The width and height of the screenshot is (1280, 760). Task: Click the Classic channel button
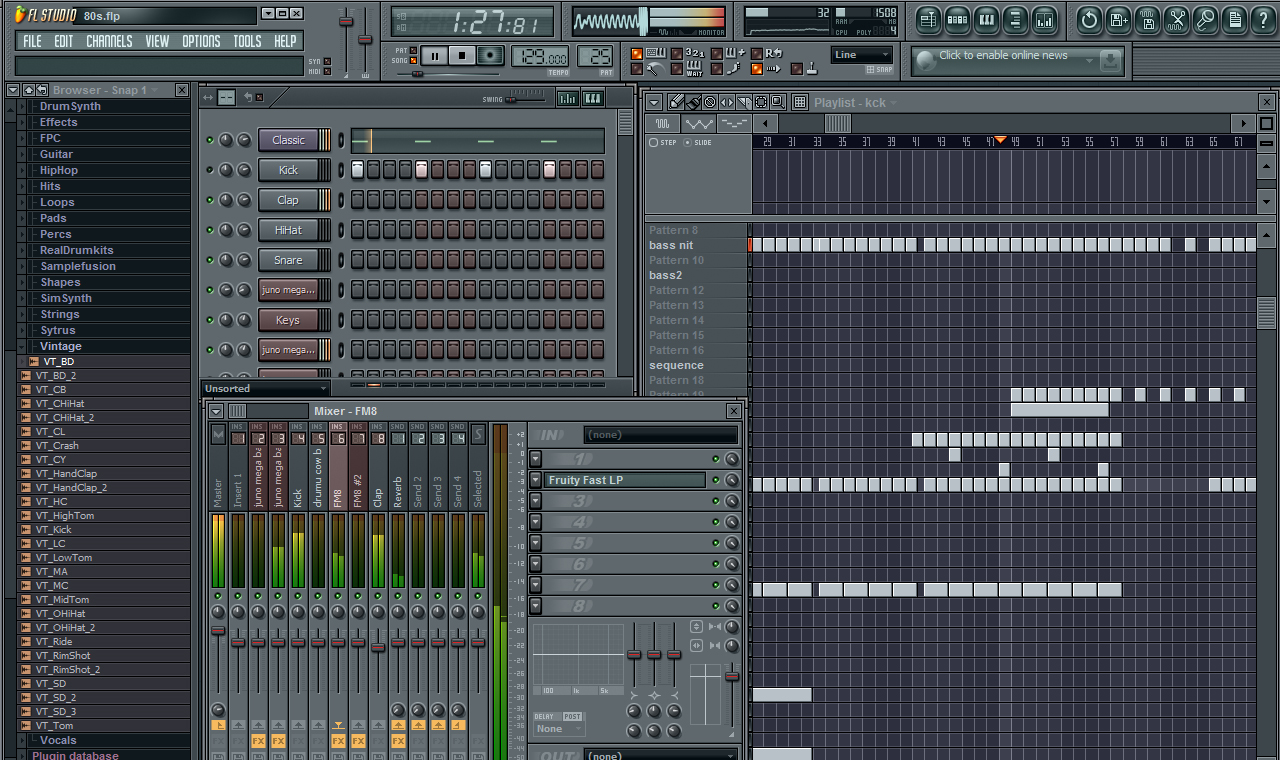pos(288,140)
